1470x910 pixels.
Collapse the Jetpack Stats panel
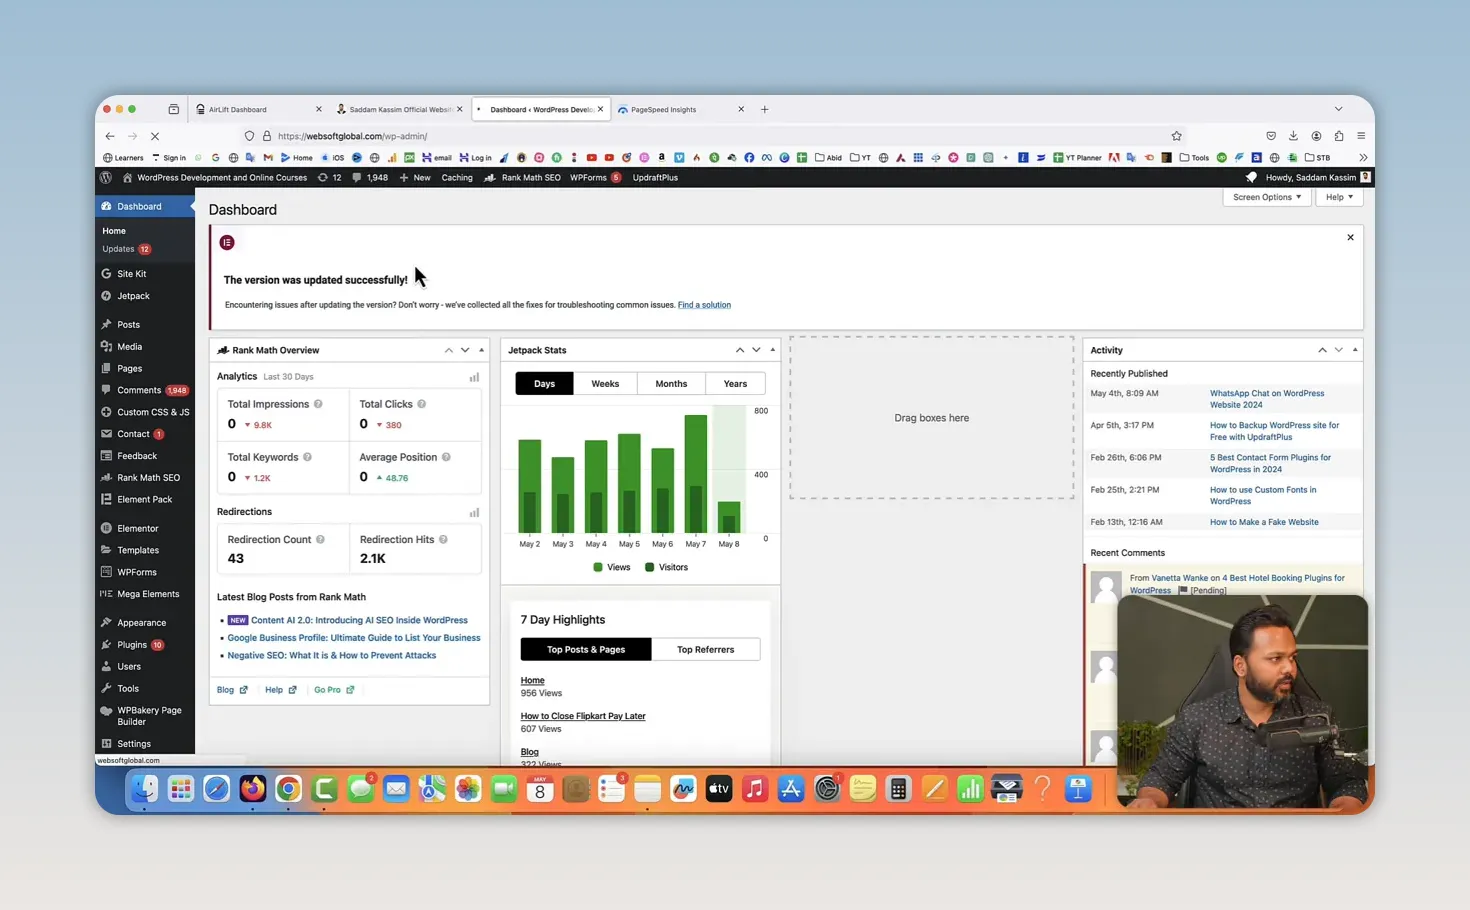tap(772, 351)
